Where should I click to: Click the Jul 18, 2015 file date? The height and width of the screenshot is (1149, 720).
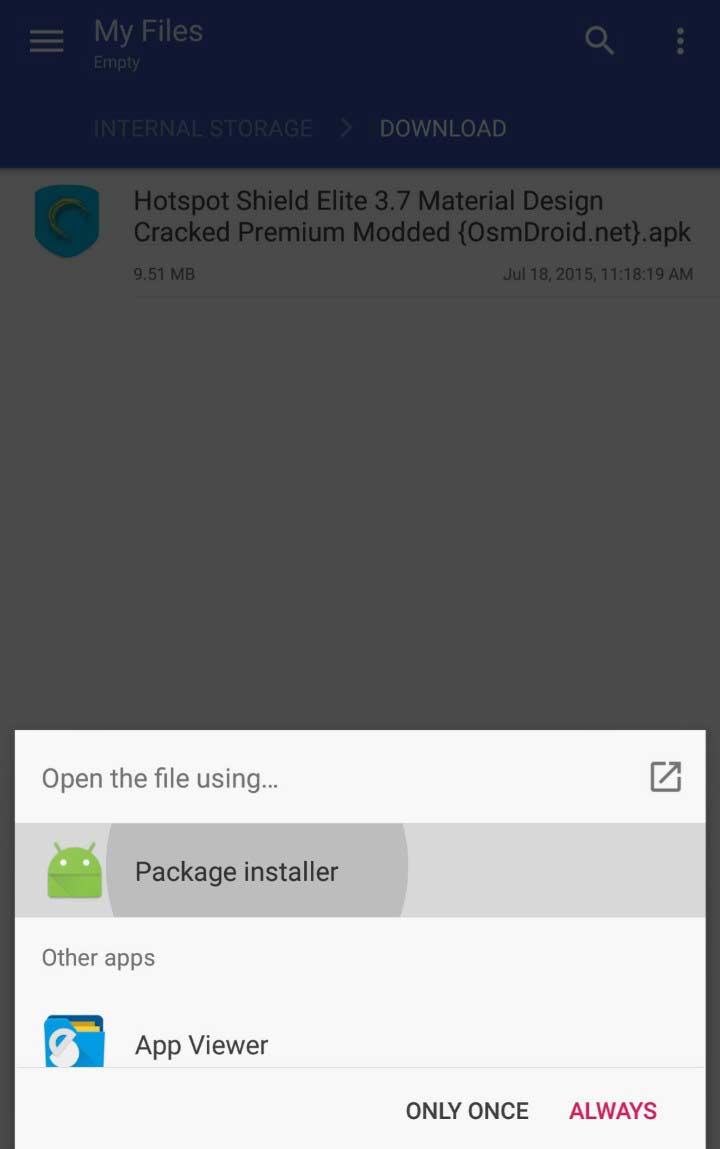598,274
